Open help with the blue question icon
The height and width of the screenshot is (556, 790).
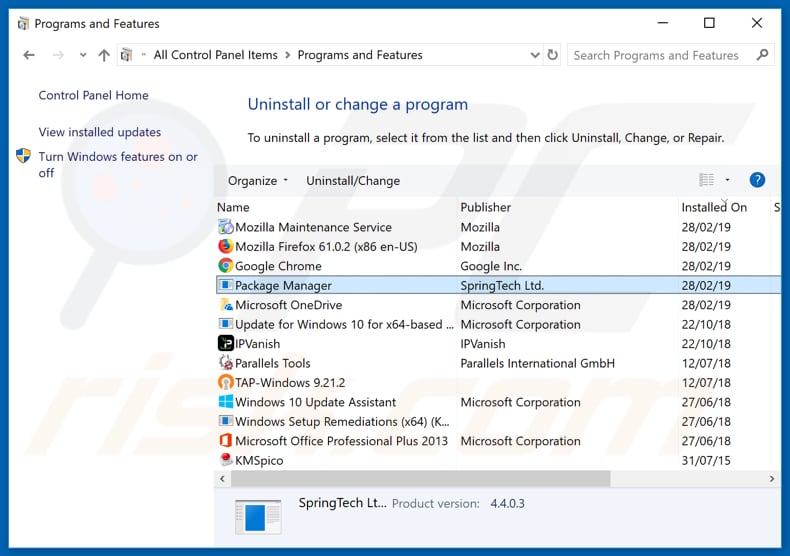(757, 180)
